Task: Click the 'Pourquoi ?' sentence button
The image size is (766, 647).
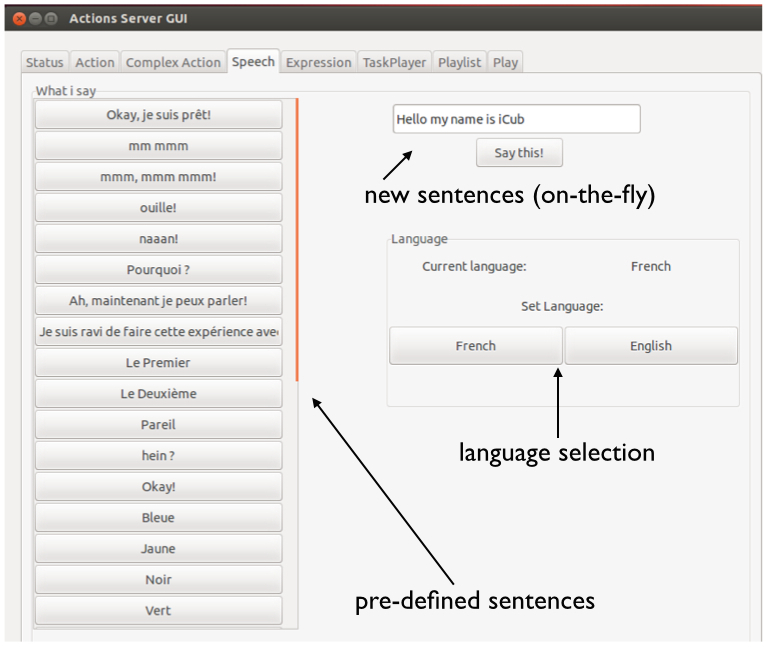Action: [158, 270]
